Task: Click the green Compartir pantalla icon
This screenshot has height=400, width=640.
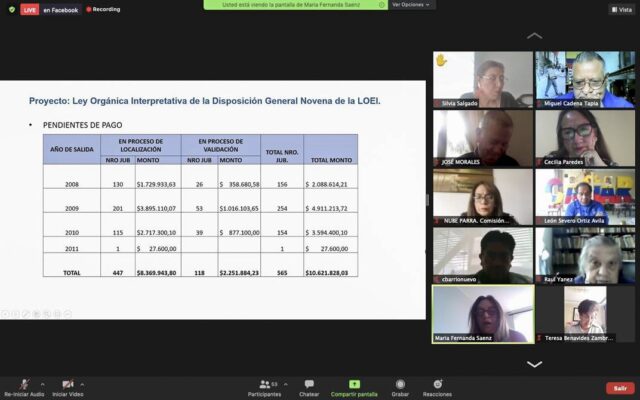Action: [354, 384]
